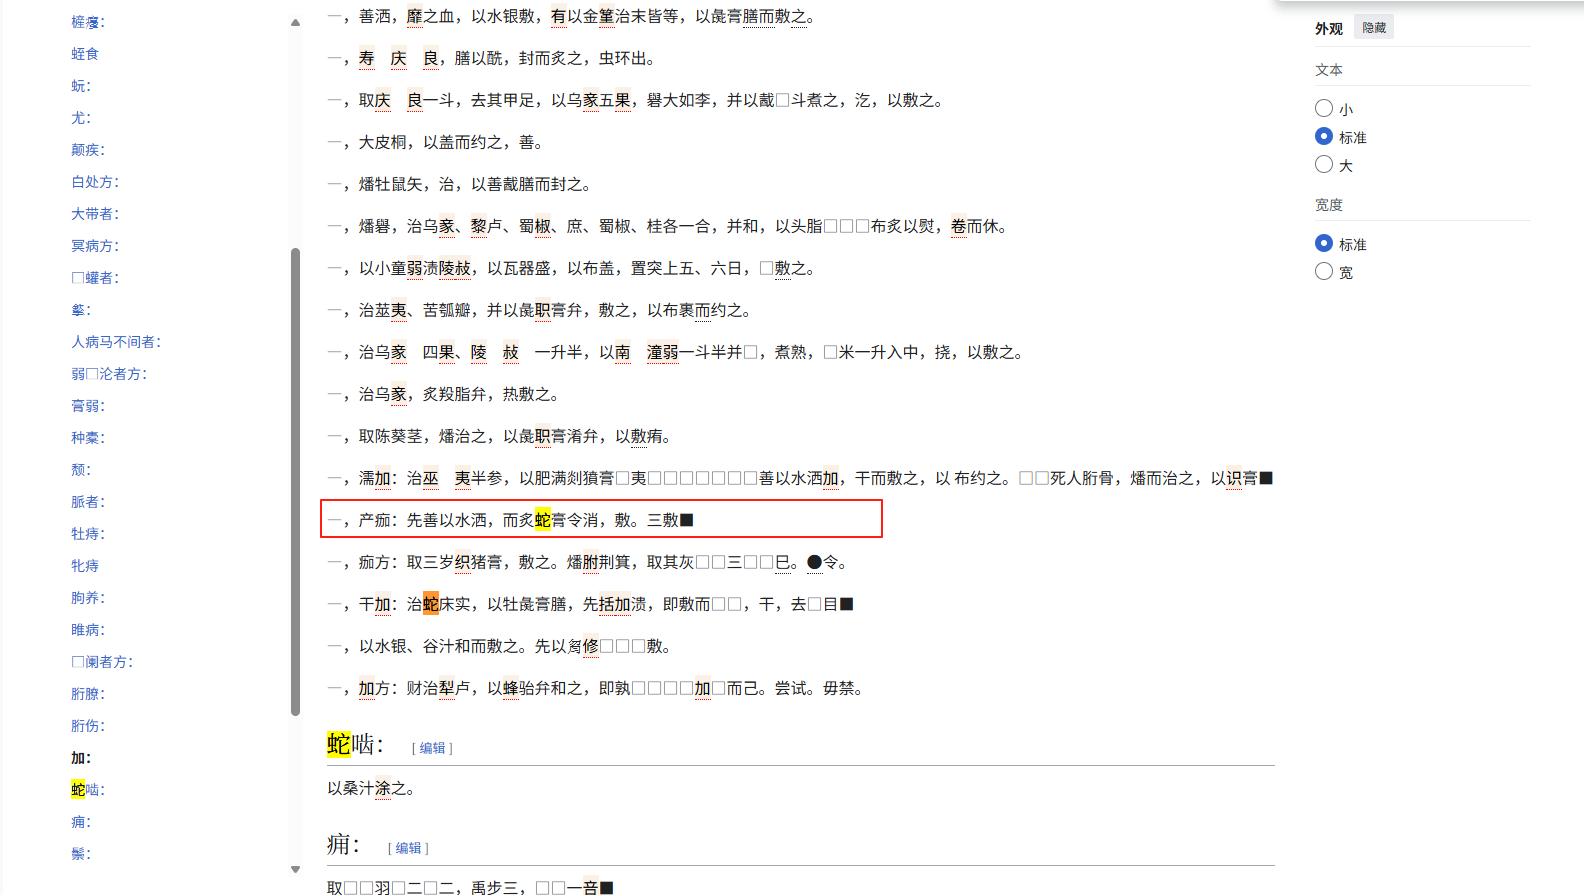The height and width of the screenshot is (895, 1584).
Task: Click the highlighted 蛇 in the red-boxed line
Action: 543,520
